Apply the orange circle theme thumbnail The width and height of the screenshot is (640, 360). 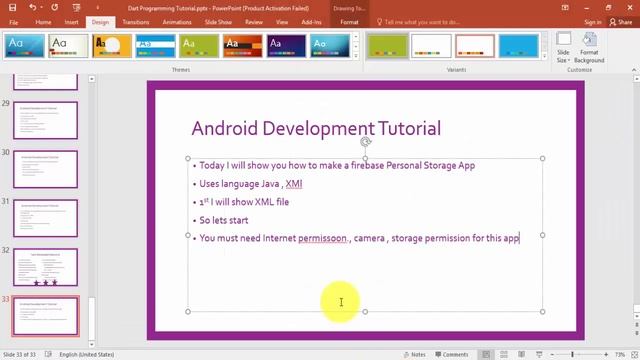click(112, 46)
